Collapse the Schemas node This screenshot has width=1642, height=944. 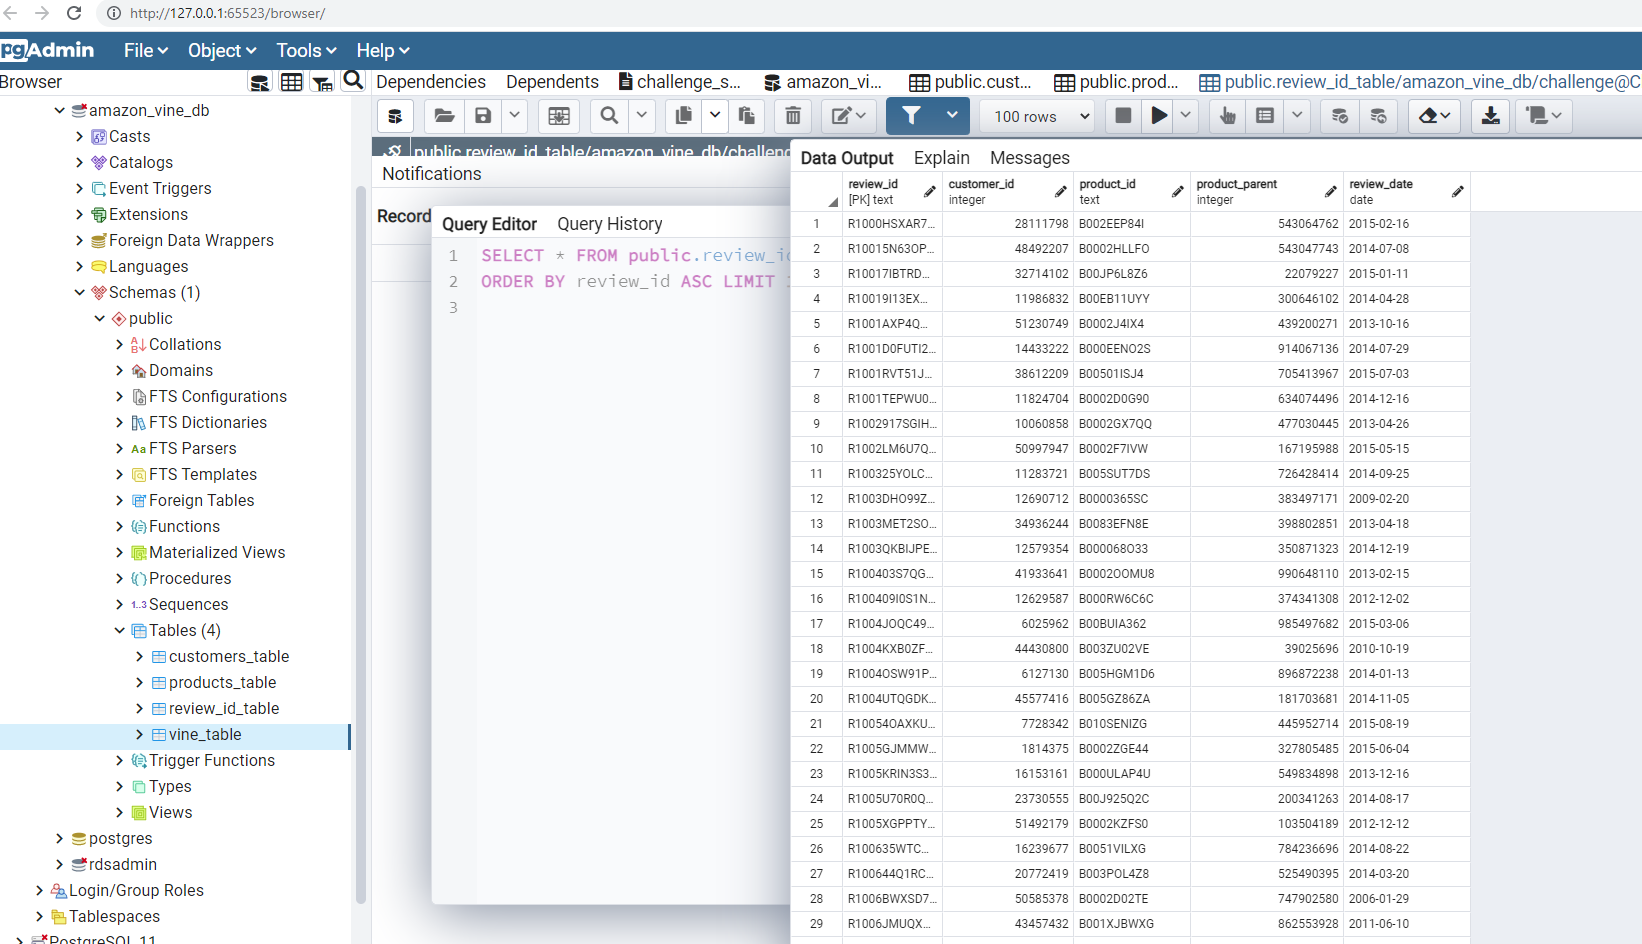coord(80,292)
